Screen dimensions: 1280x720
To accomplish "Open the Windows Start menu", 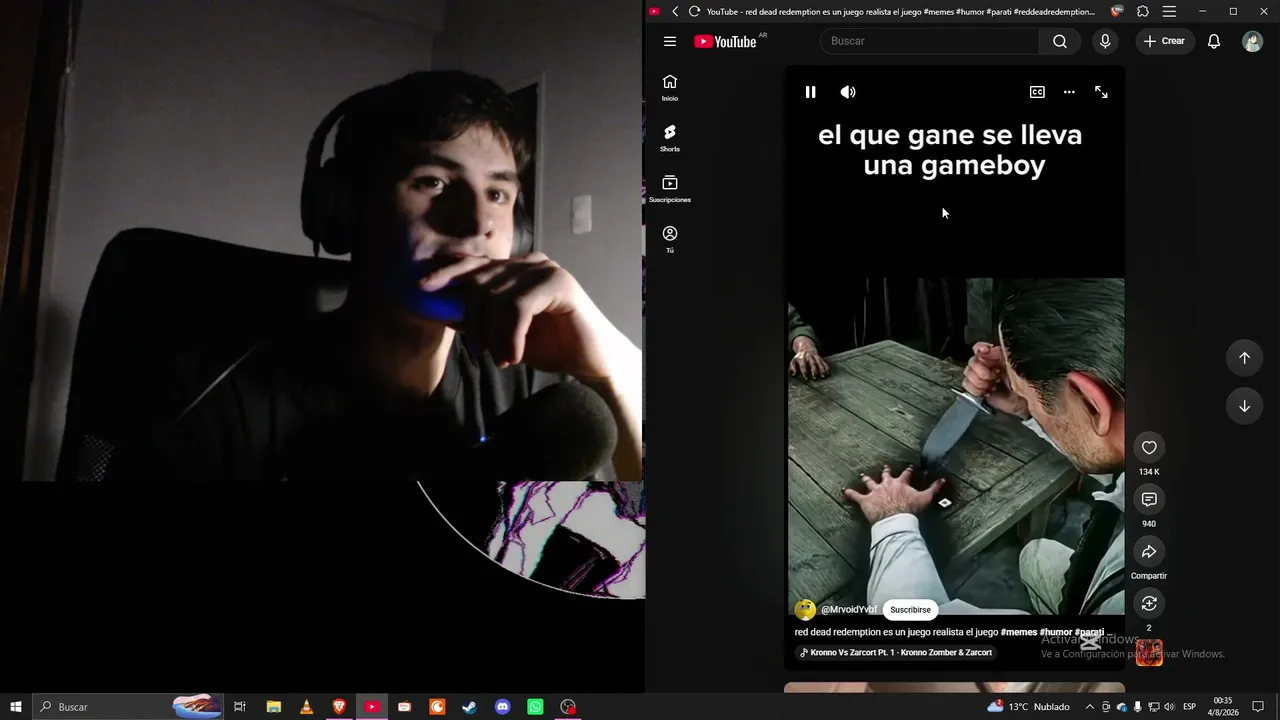I will 16,707.
